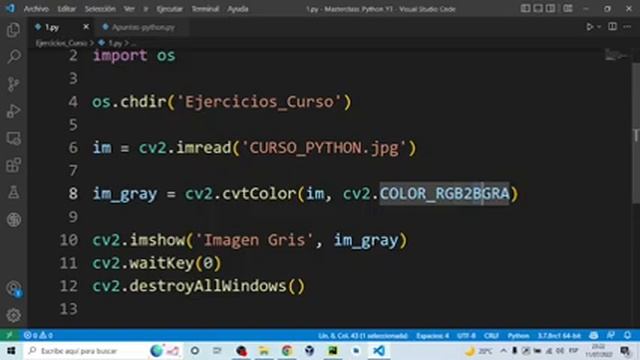Screen dimensions: 640x360
Task: Open the Python language mode selector
Action: [518, 336]
